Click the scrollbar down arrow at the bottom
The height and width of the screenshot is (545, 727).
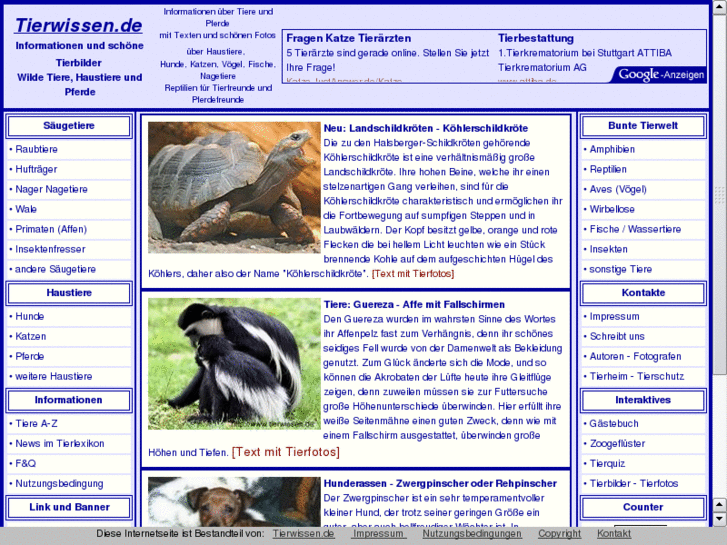[719, 518]
